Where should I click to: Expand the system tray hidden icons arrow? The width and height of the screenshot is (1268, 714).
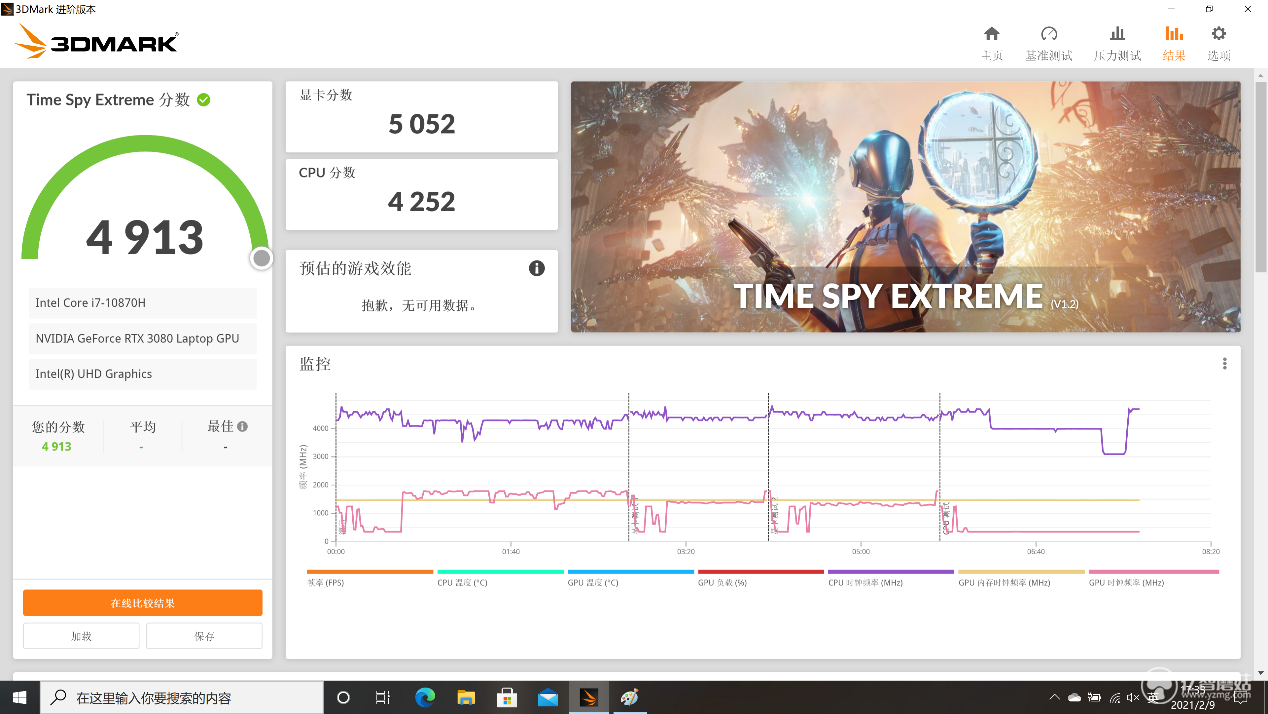click(1053, 697)
